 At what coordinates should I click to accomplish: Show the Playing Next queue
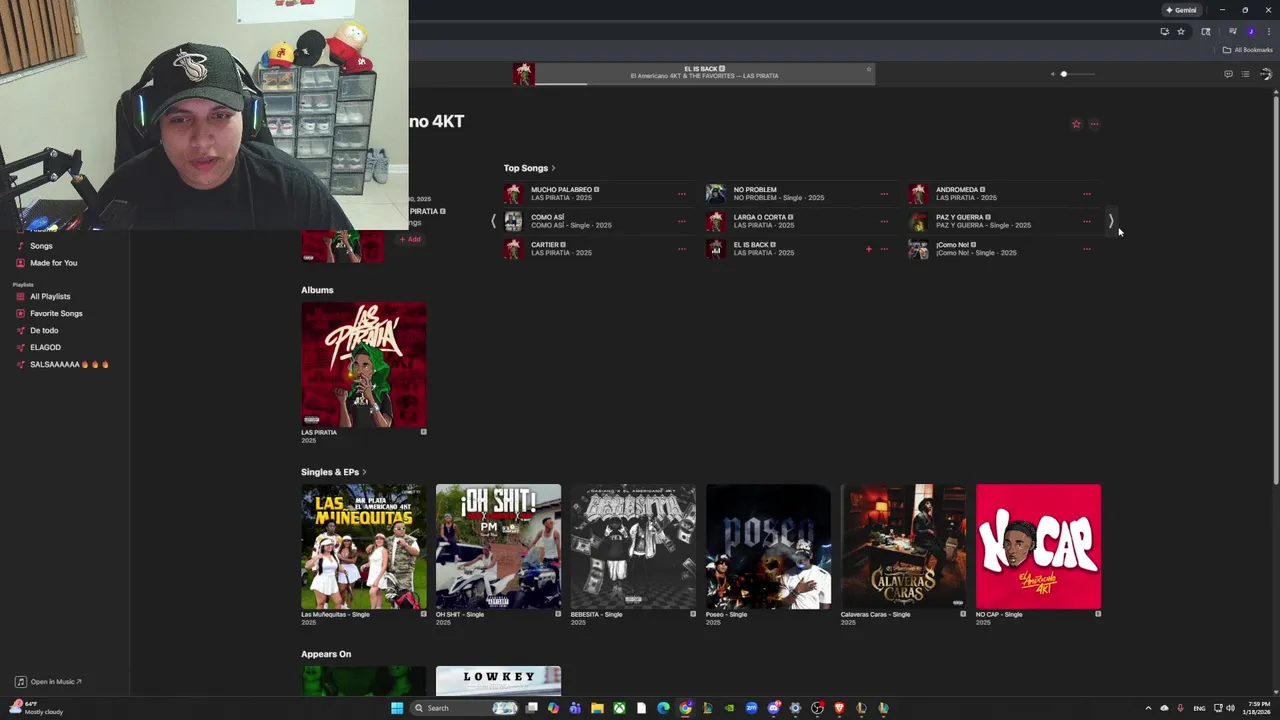(1245, 74)
